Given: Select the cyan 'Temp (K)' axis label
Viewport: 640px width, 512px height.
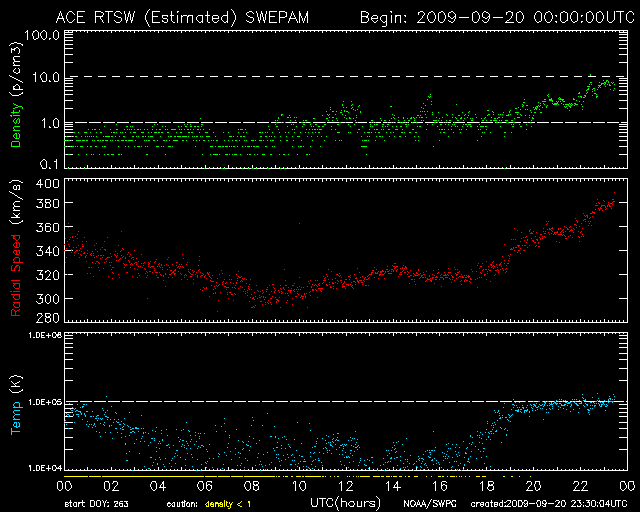Looking at the screenshot, I should coord(16,405).
